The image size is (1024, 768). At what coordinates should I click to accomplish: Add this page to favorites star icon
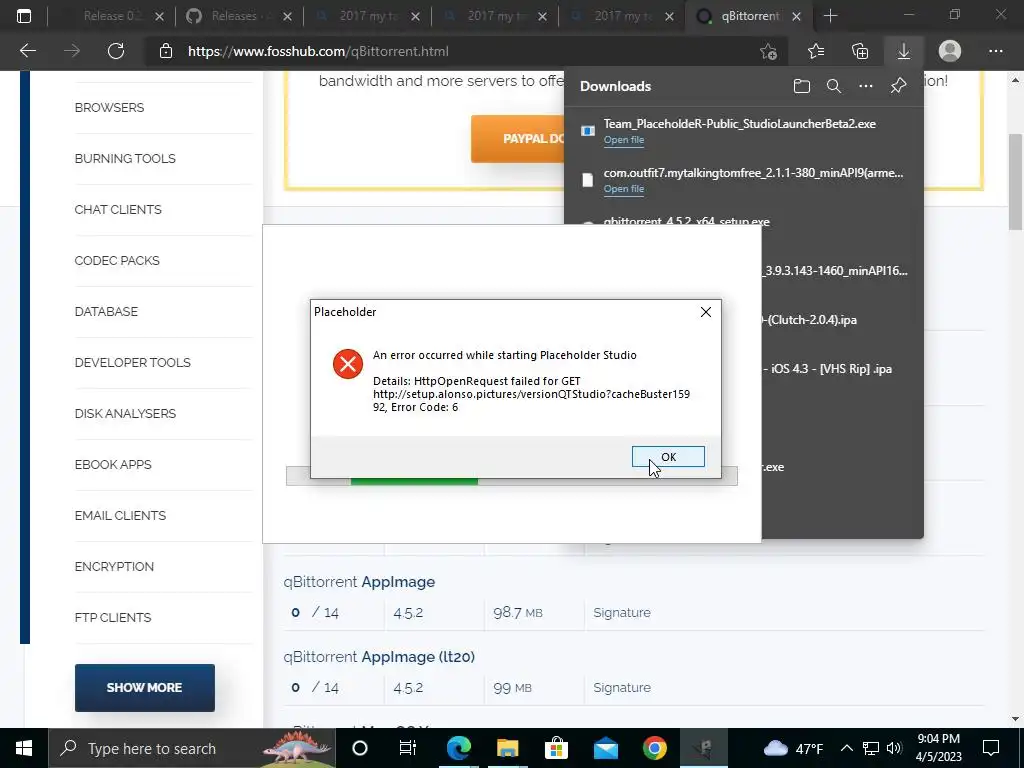pos(769,51)
